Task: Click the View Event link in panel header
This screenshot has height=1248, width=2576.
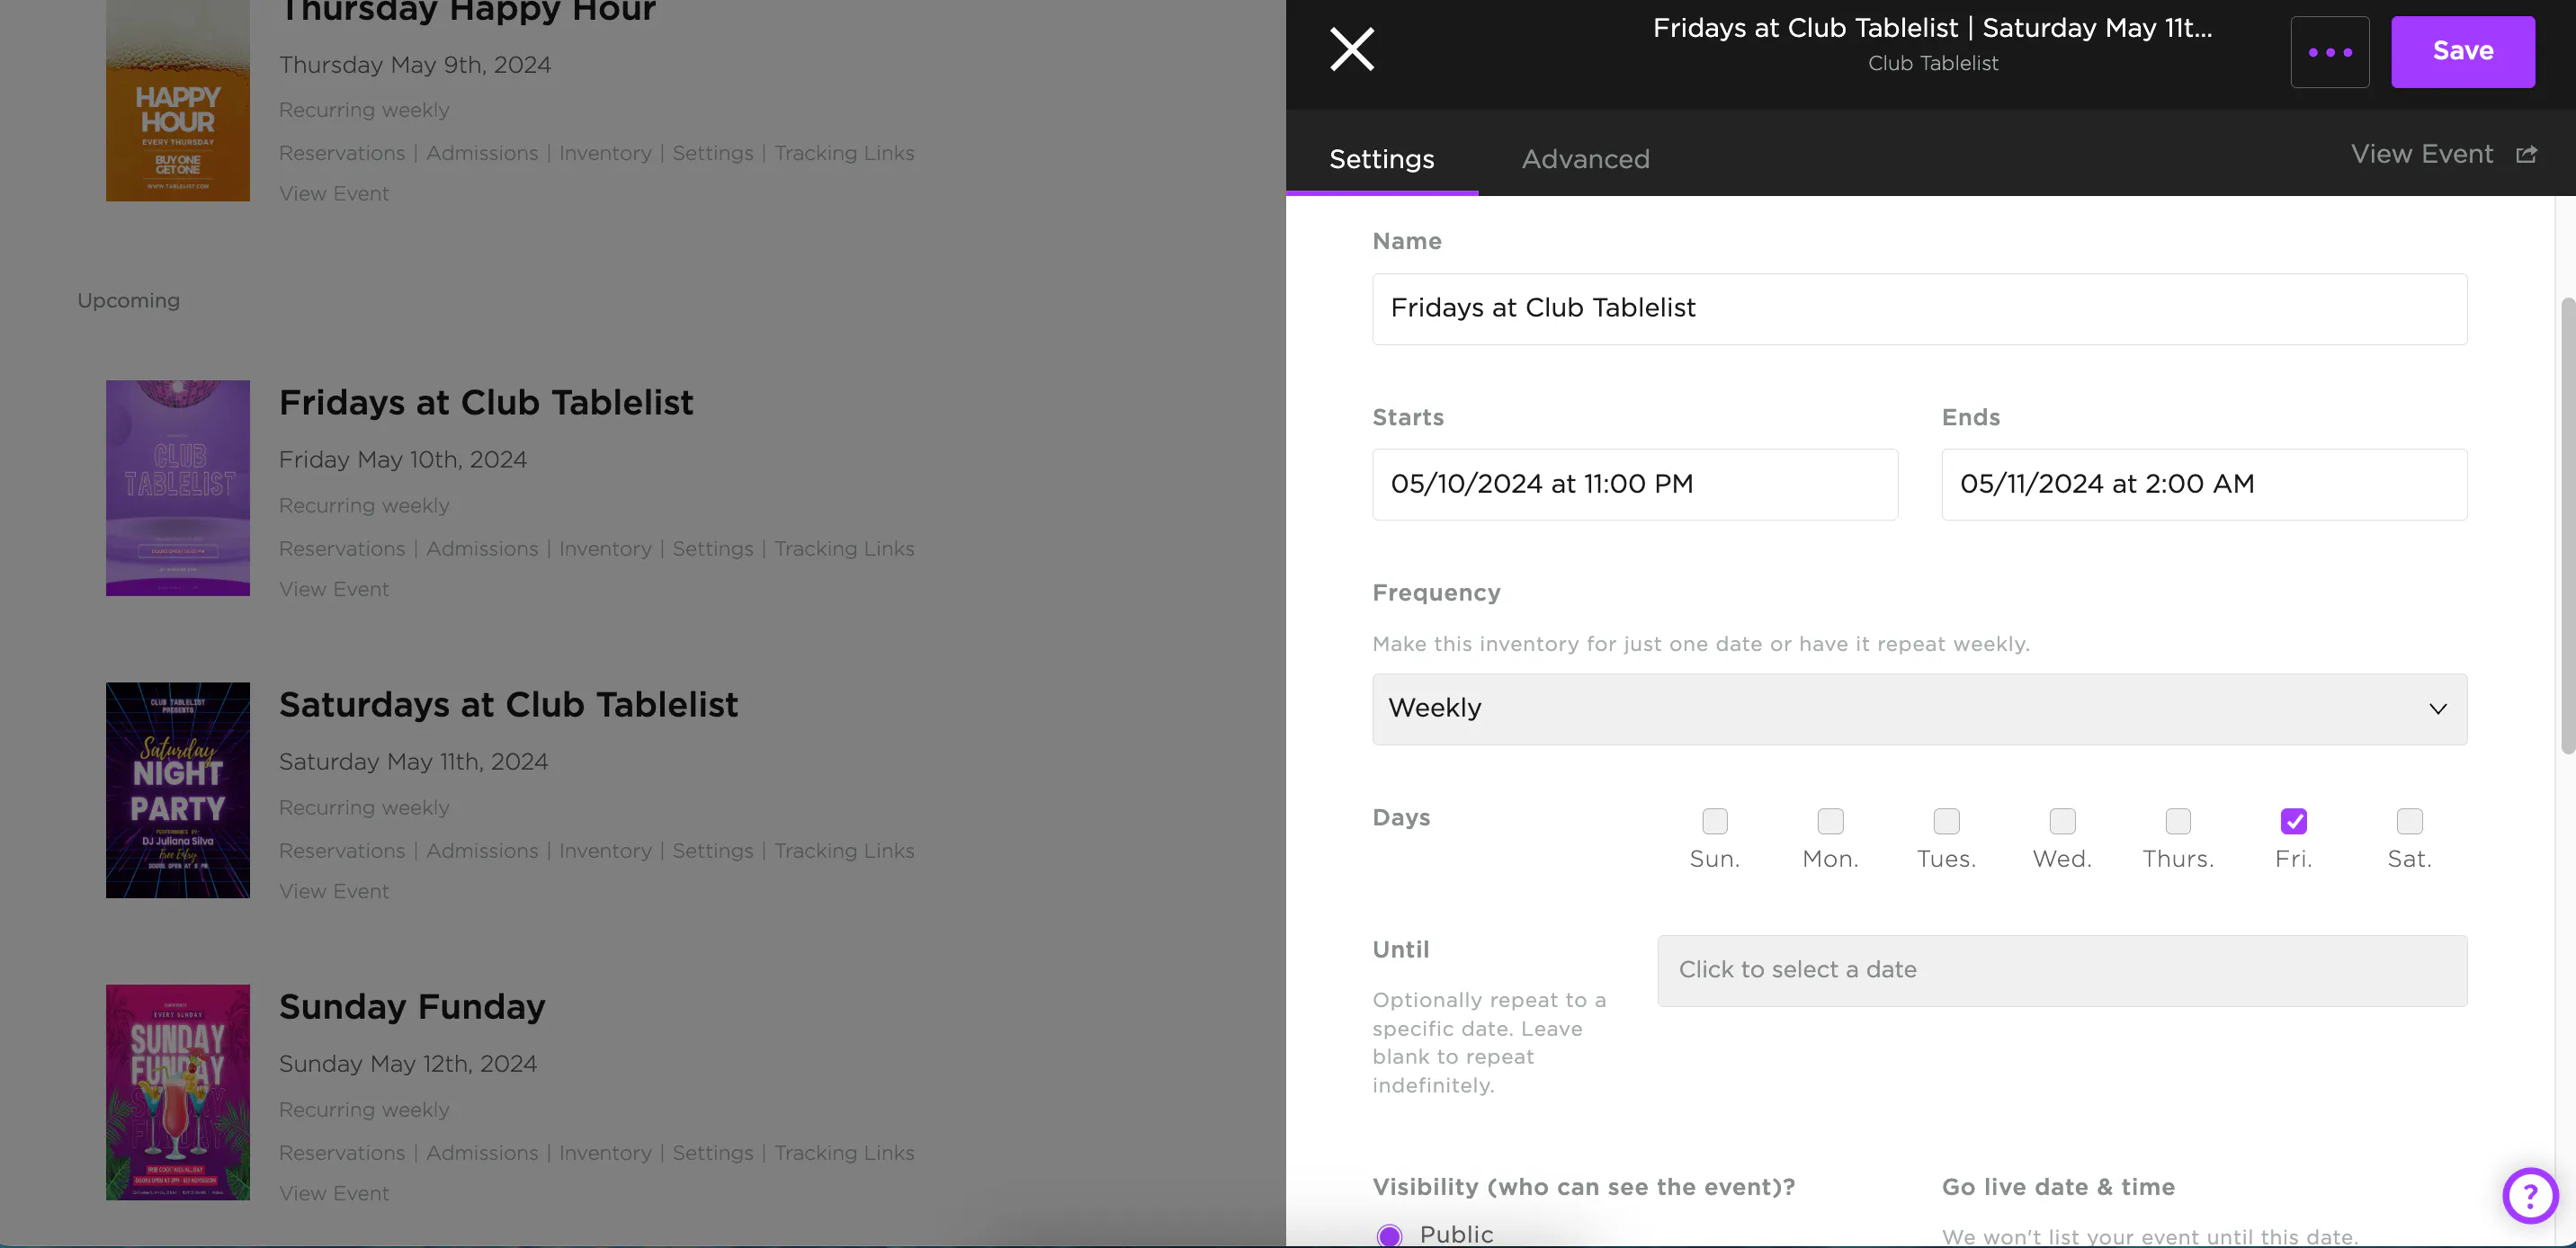Action: pyautogui.click(x=2421, y=154)
